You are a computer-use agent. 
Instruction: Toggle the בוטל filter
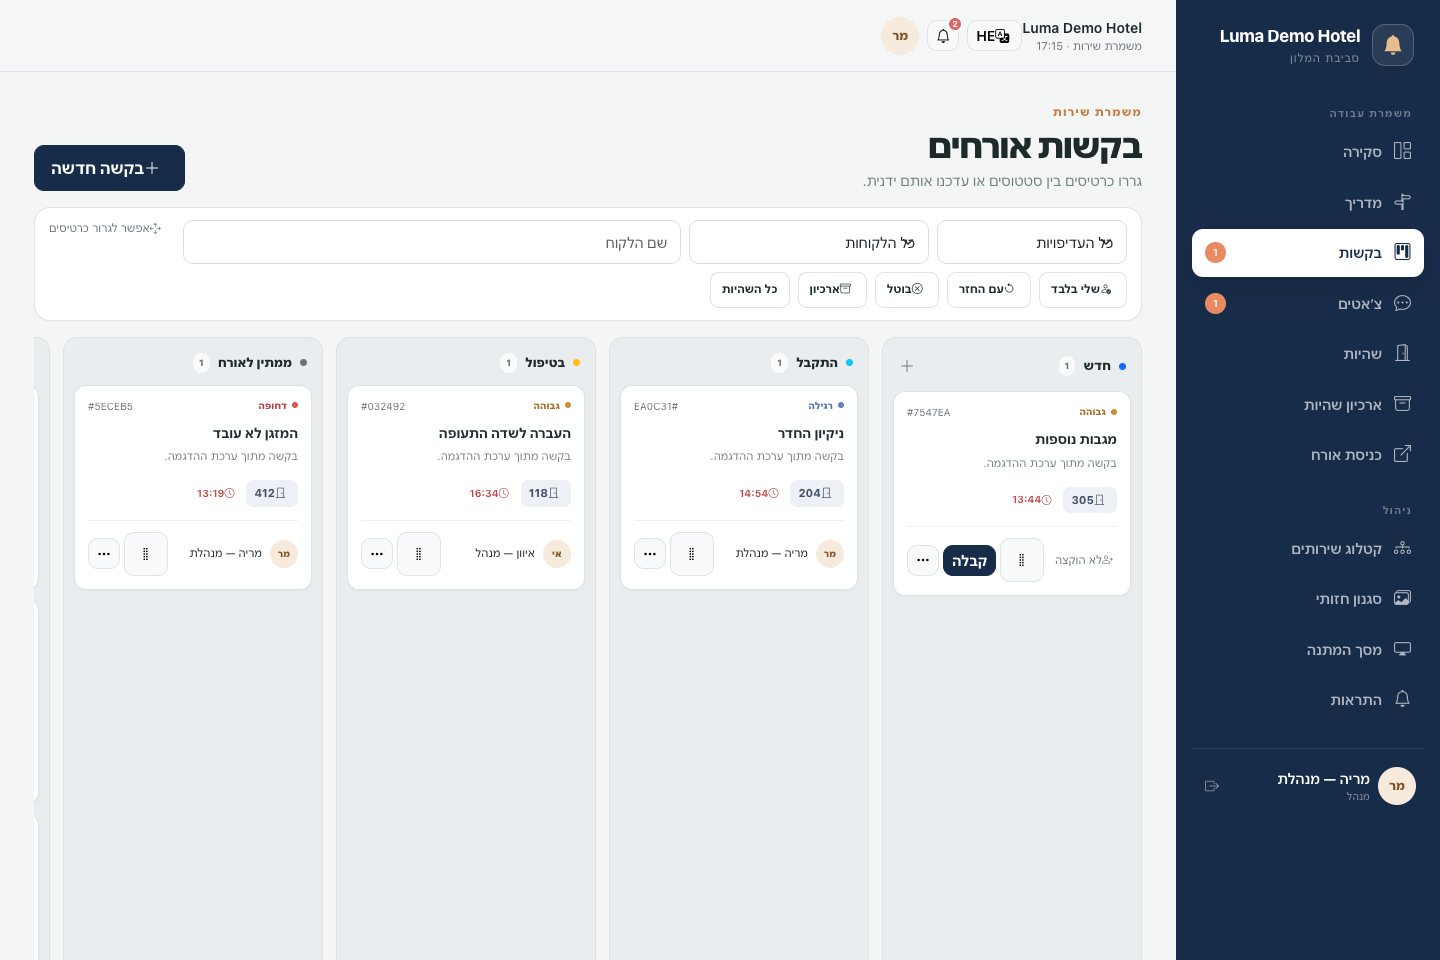tap(906, 290)
